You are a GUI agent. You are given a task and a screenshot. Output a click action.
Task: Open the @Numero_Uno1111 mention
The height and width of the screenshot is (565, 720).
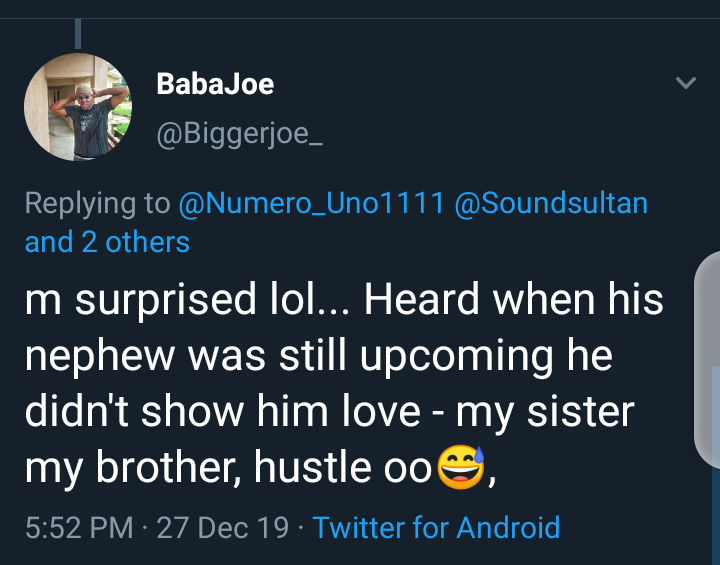[311, 203]
